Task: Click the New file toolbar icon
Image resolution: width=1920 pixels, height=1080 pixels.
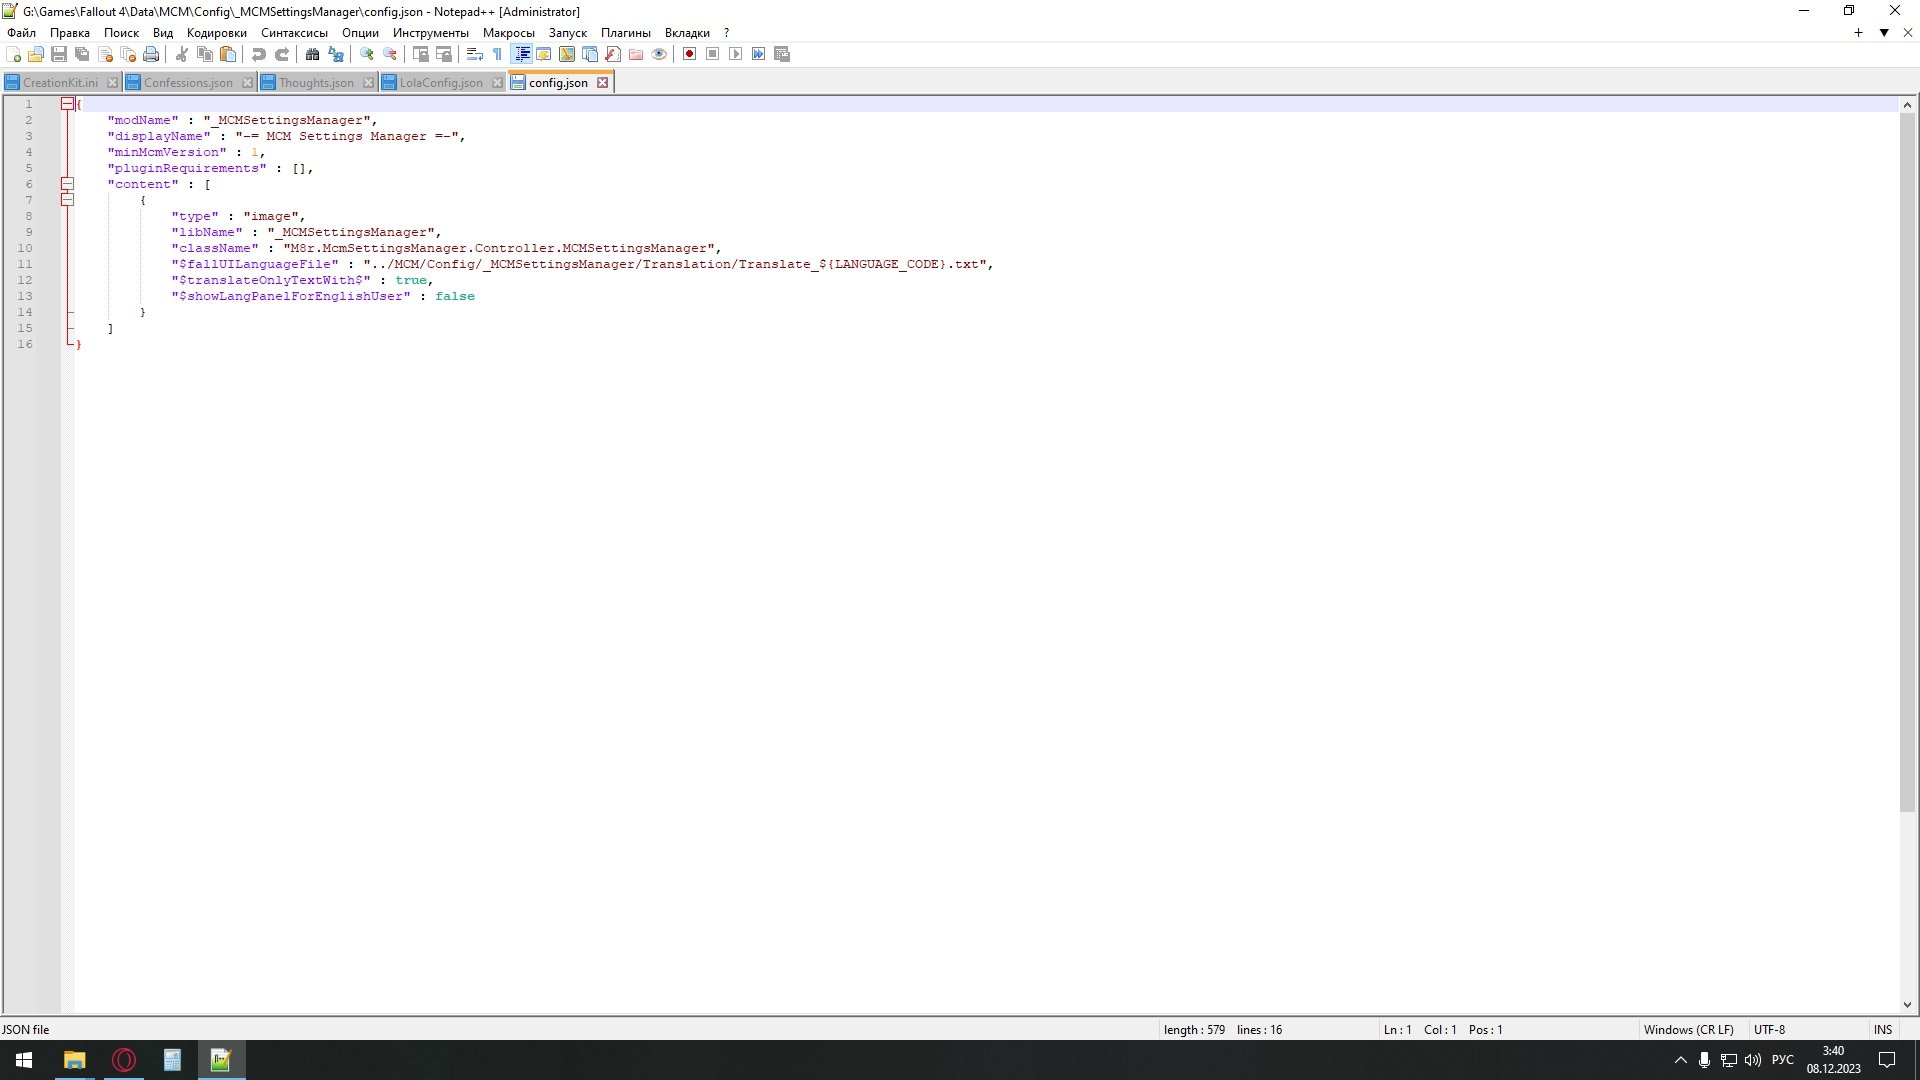Action: tap(13, 54)
